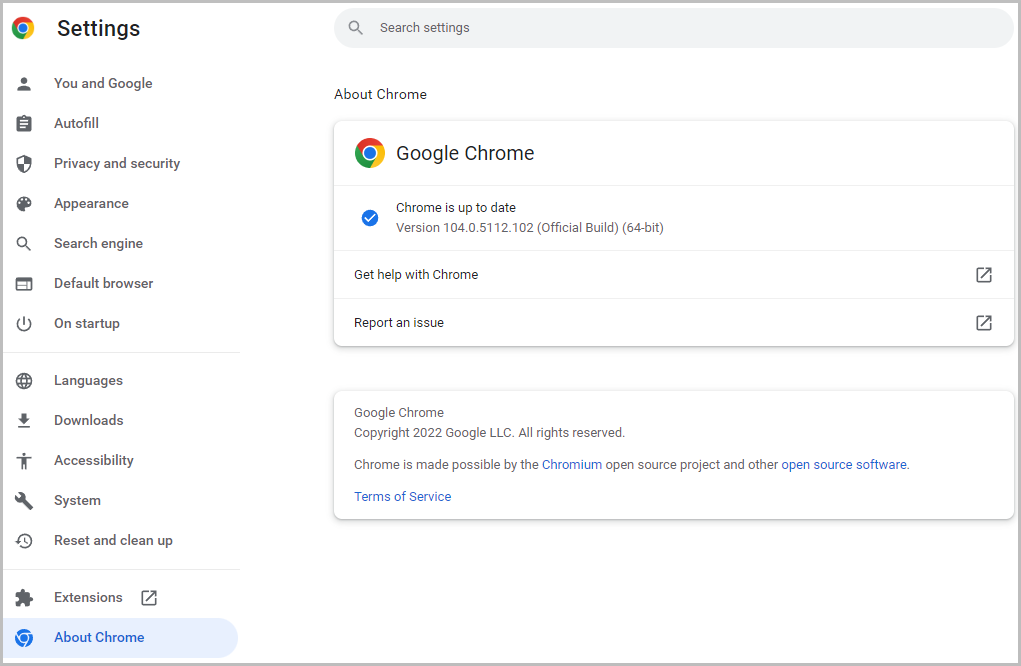Screen dimensions: 1021x666
Task: Open the Terms of Service link
Action: [x=402, y=497]
